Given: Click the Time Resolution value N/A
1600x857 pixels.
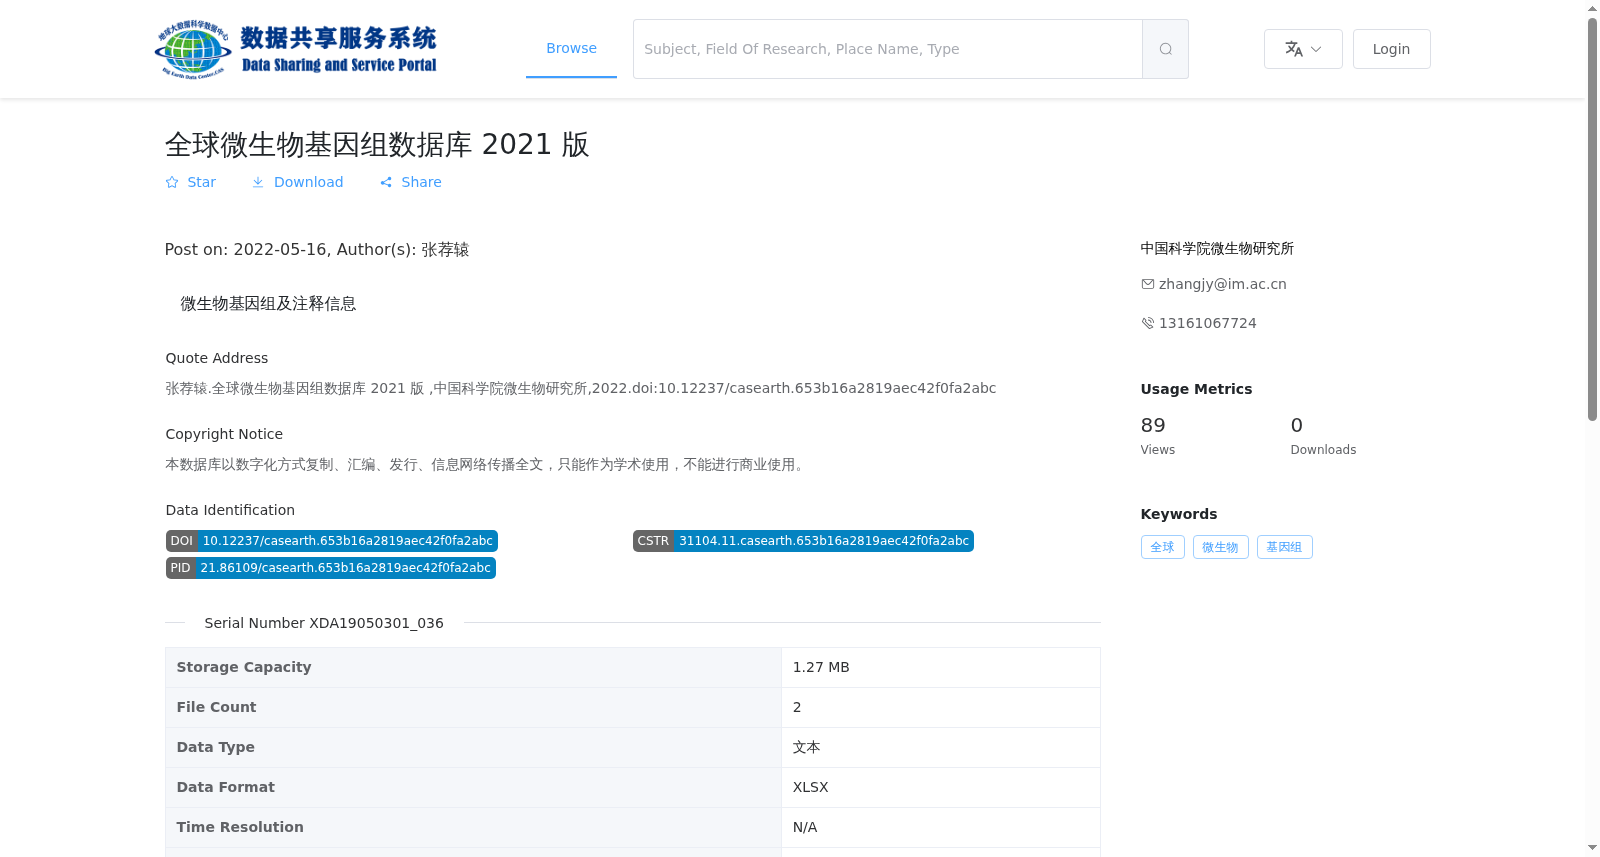Looking at the screenshot, I should tap(805, 827).
